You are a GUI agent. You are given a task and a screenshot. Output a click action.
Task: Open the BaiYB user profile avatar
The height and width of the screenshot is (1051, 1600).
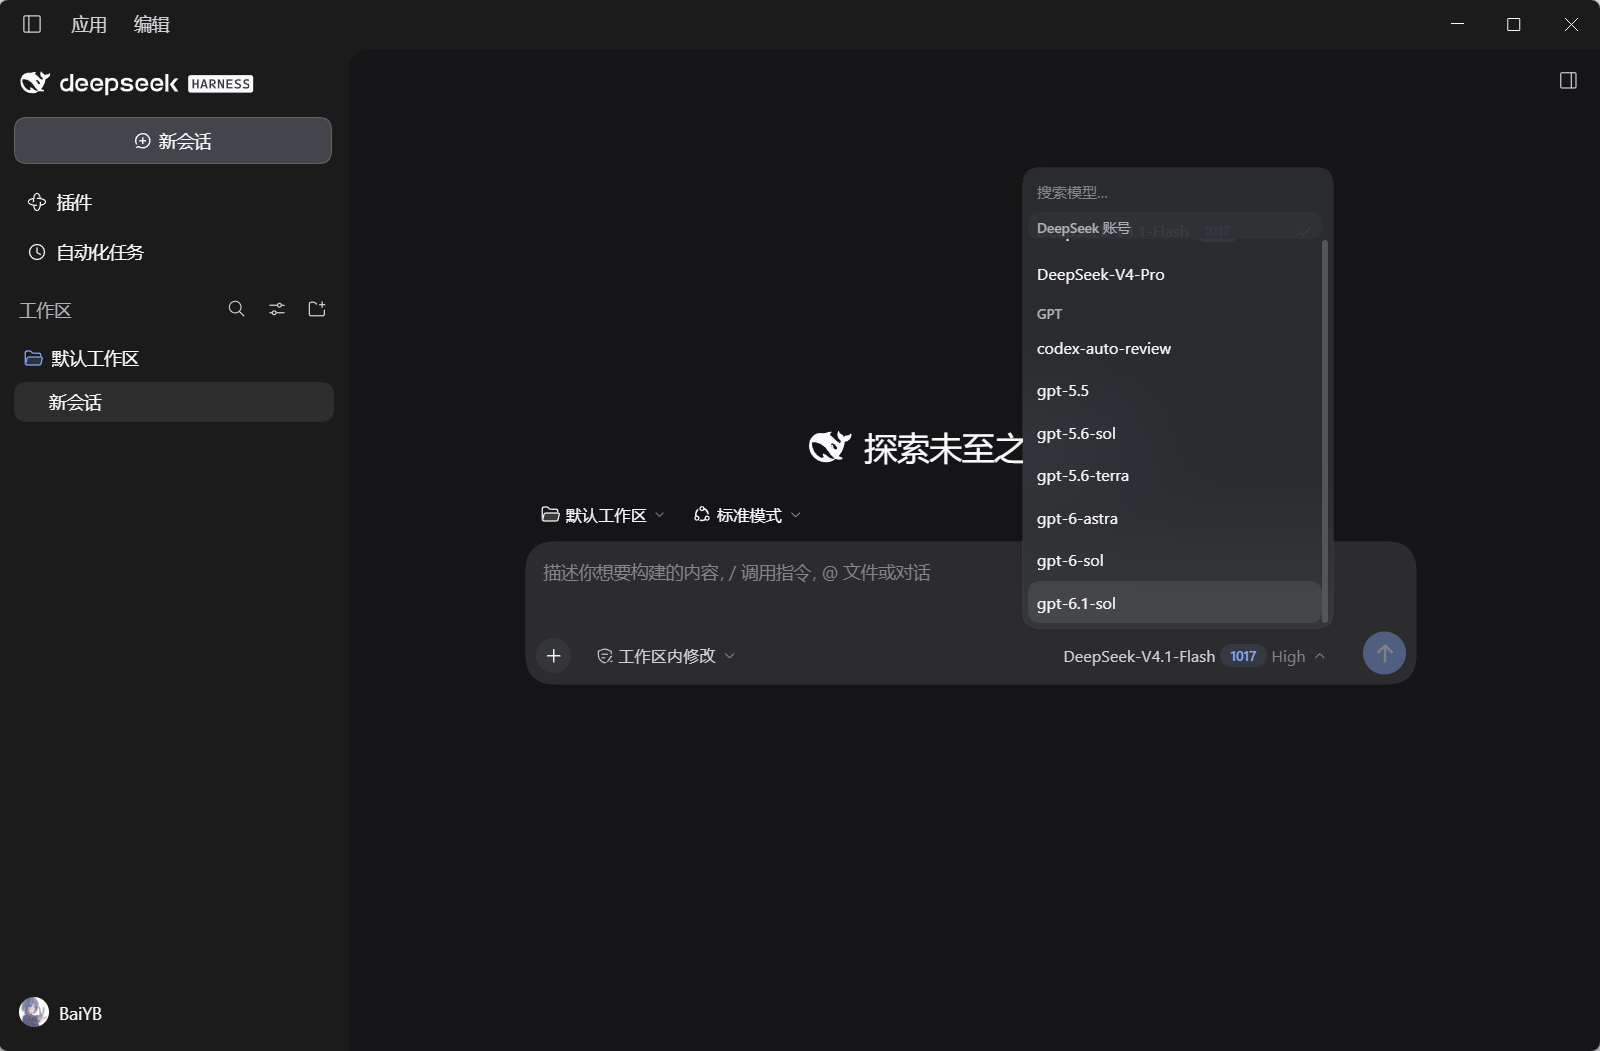[34, 1012]
